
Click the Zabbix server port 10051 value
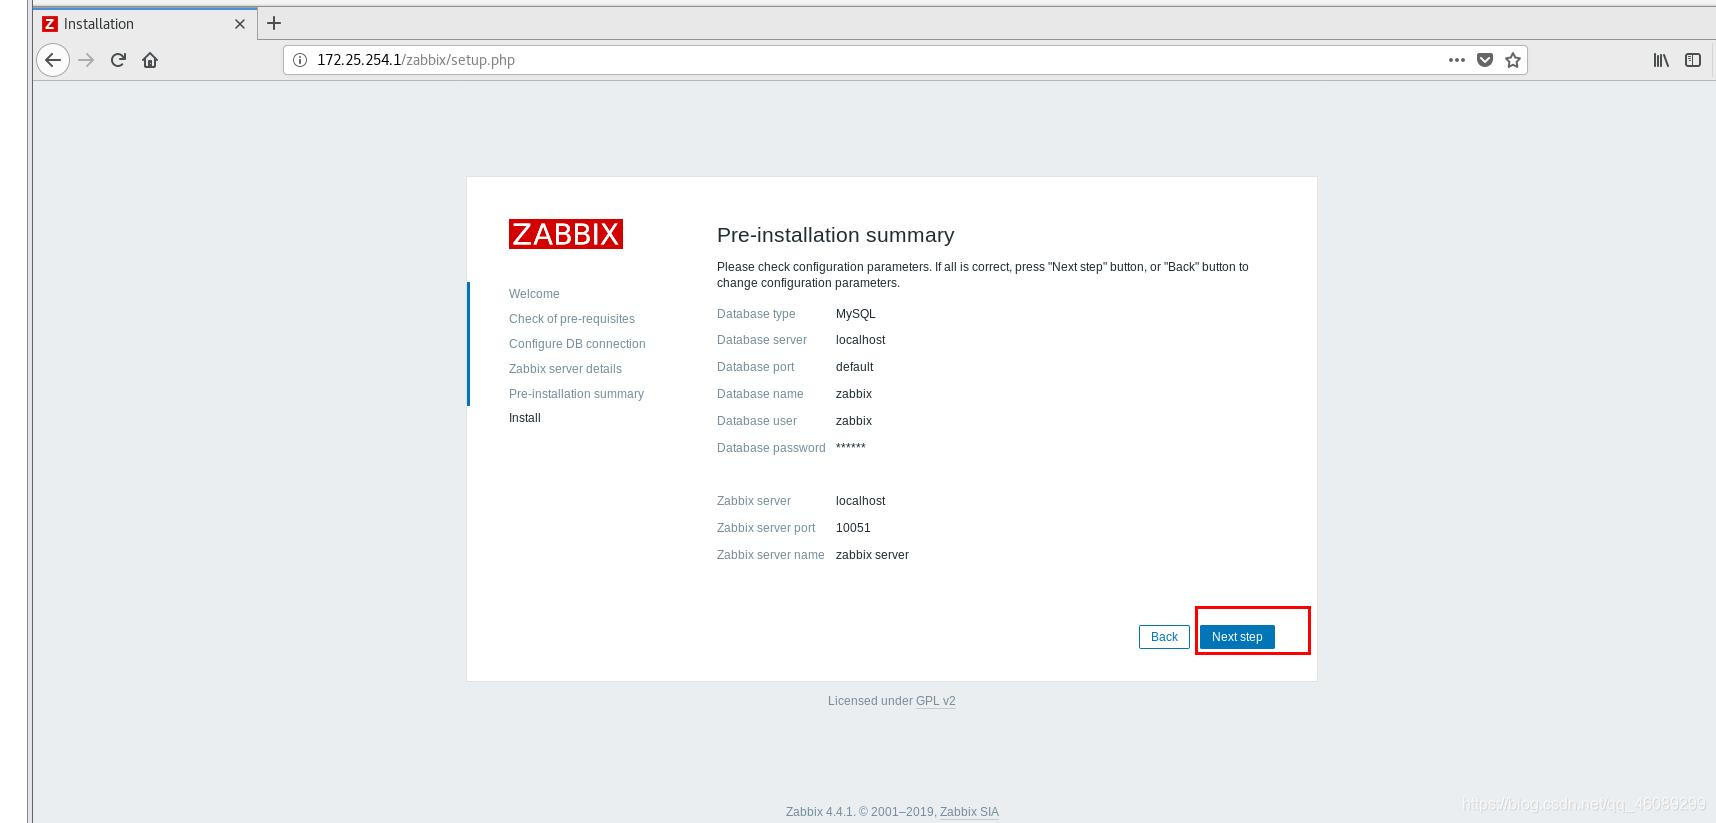(853, 528)
